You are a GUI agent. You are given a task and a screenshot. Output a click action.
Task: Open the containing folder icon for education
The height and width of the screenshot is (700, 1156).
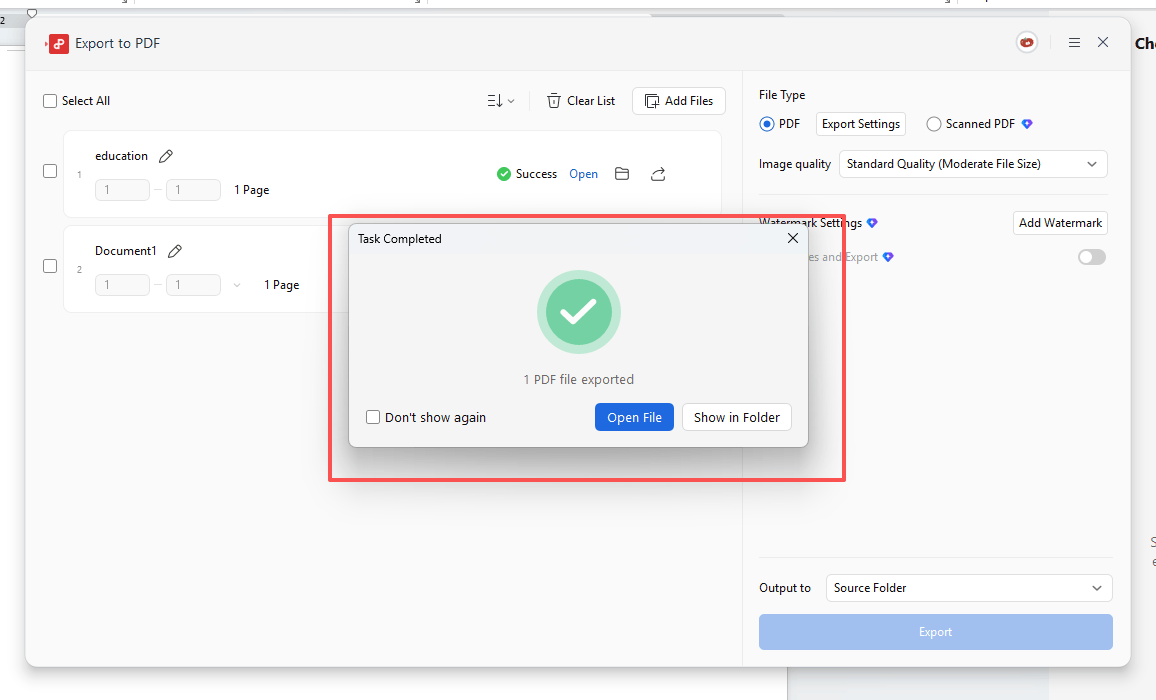622,174
